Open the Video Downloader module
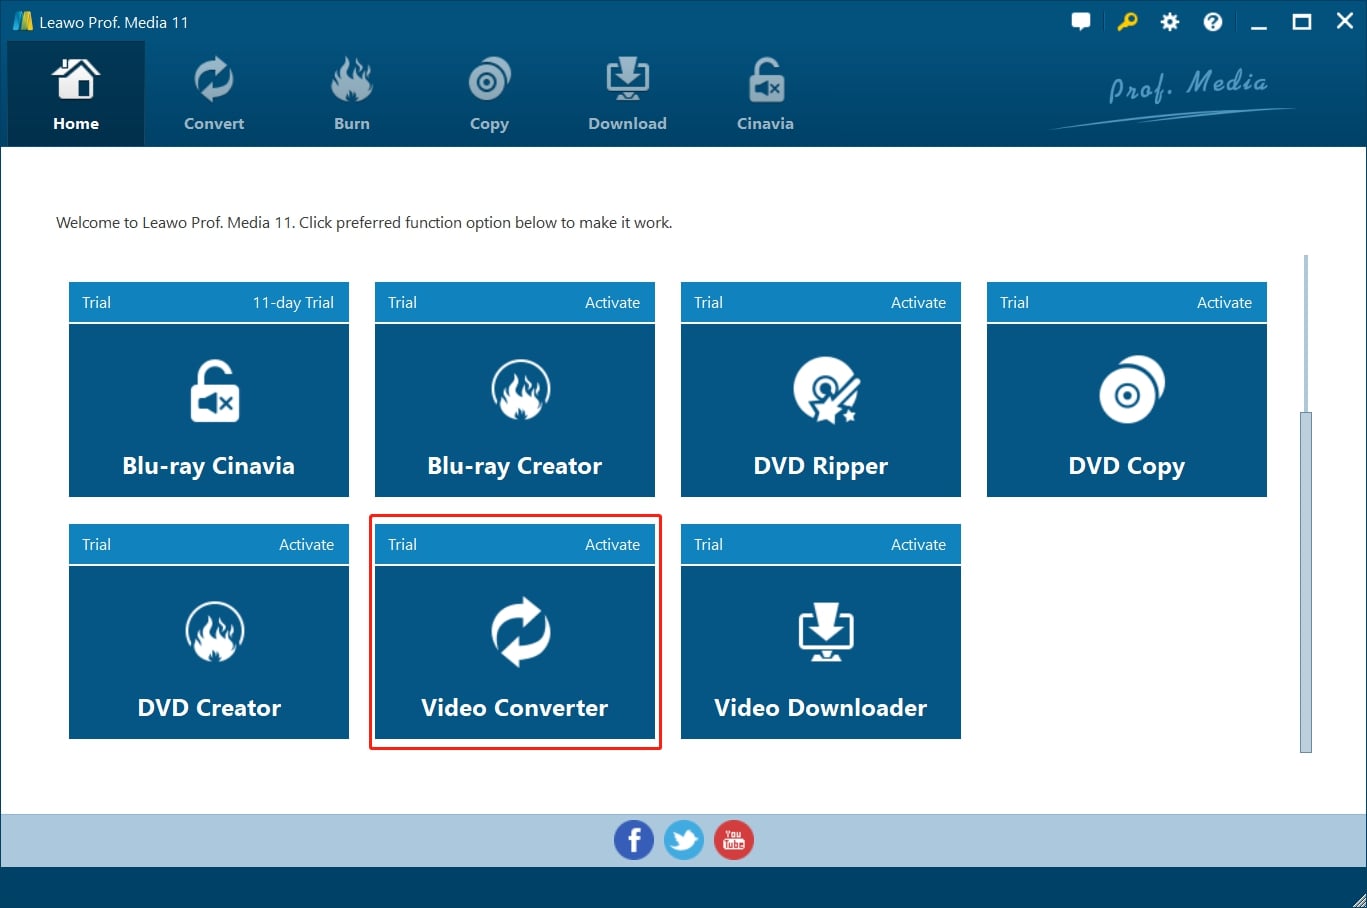 point(820,653)
